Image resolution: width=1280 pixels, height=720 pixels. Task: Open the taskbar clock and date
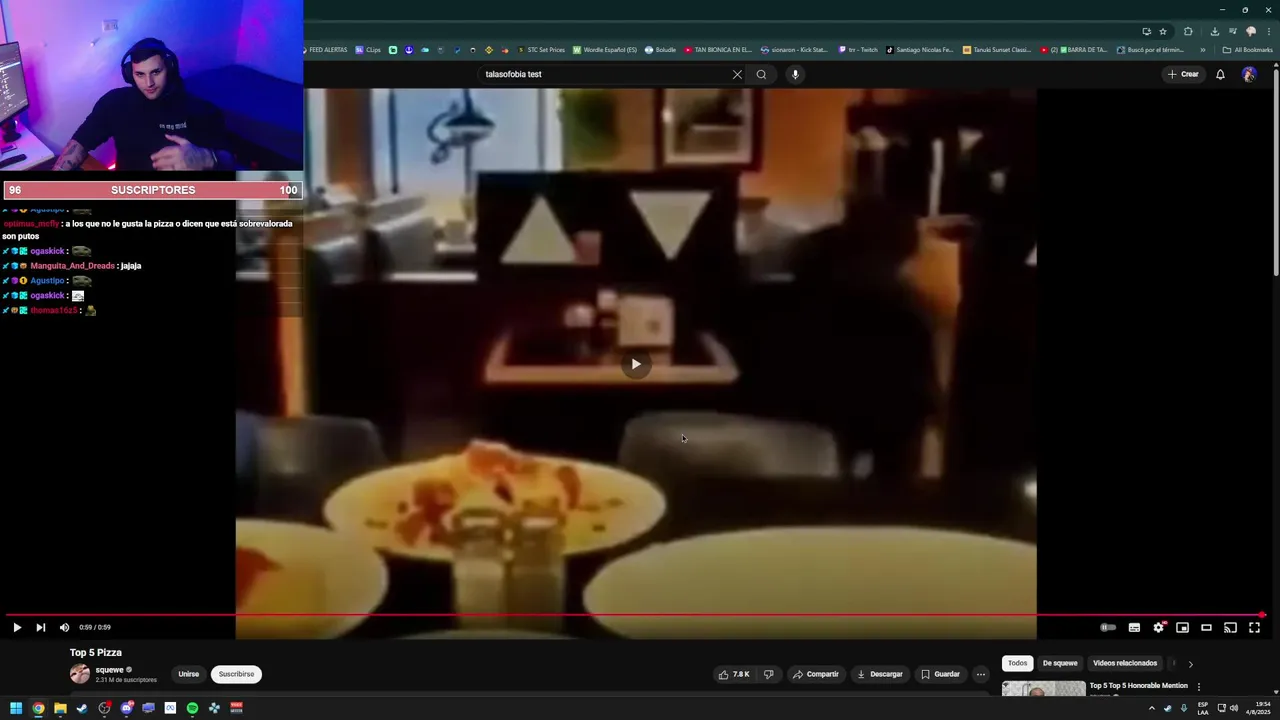(1257, 708)
